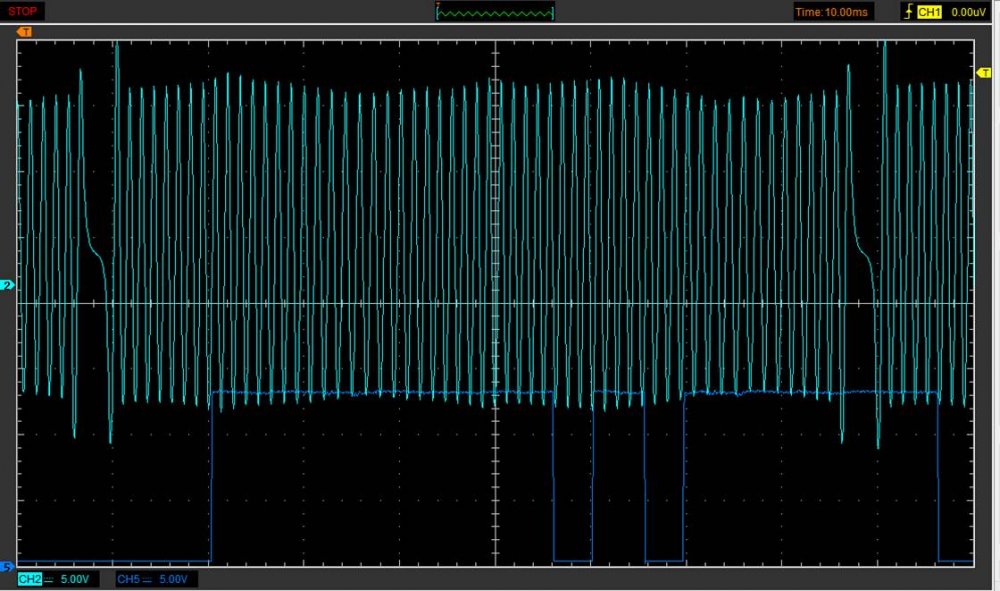Select the channel 5 ground level marker
The image size is (1000, 591).
8,567
